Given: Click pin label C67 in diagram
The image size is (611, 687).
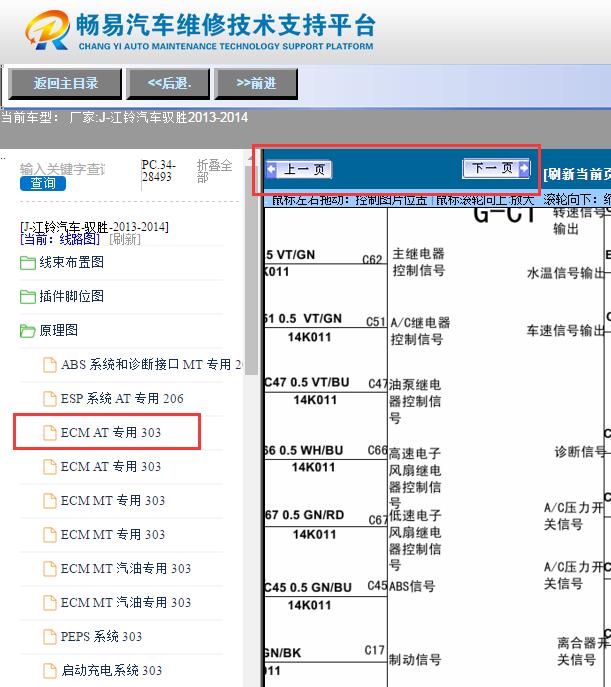Looking at the screenshot, I should pos(378,520).
